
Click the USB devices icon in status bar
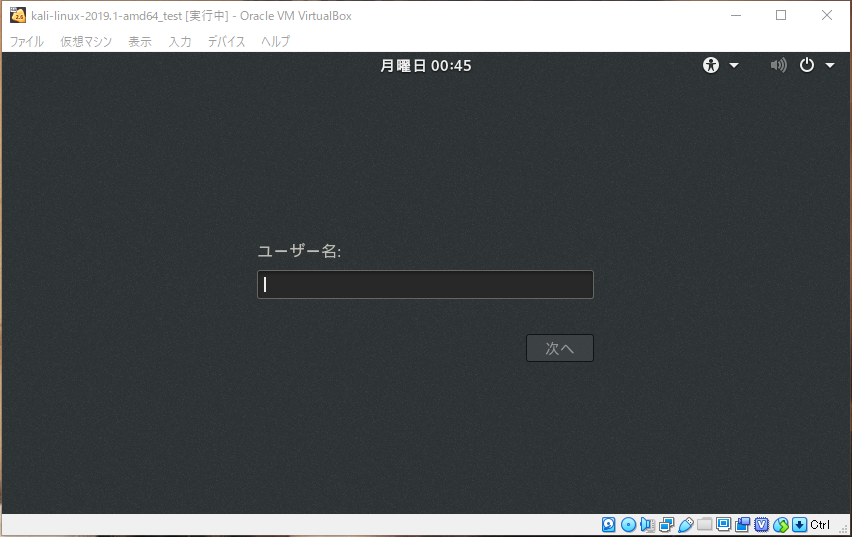click(x=685, y=524)
